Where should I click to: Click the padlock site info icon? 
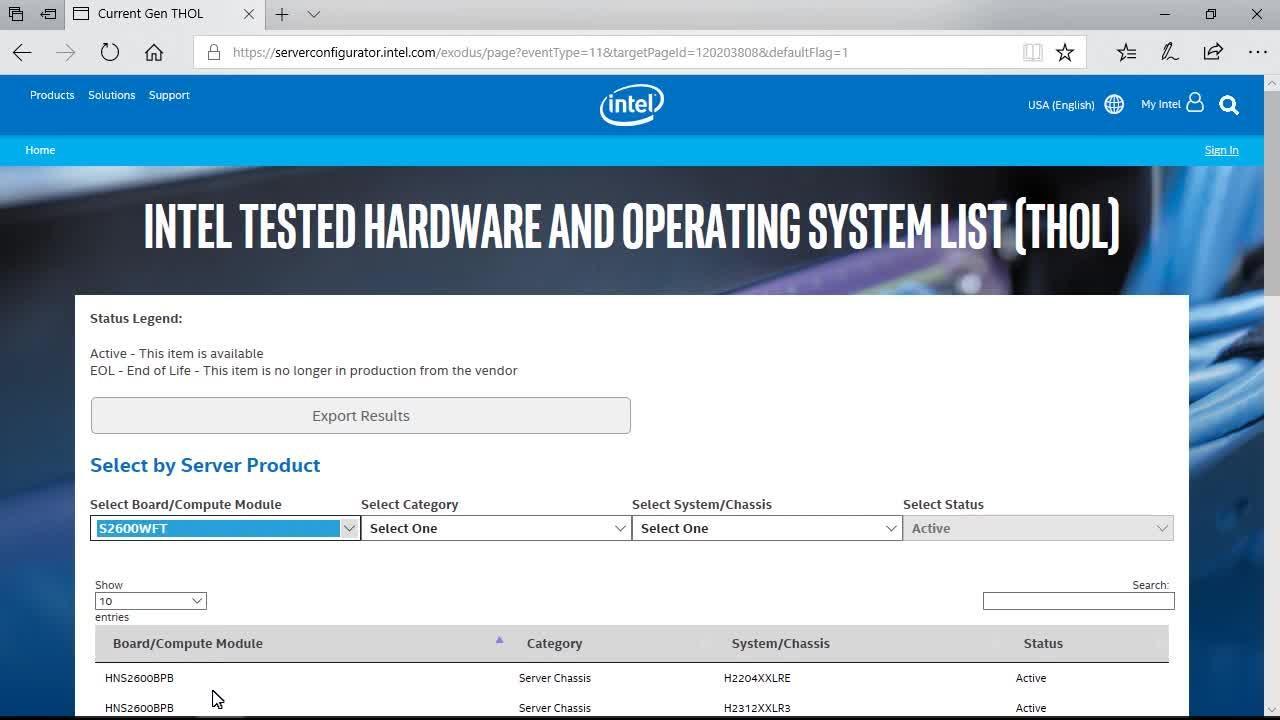coord(213,52)
